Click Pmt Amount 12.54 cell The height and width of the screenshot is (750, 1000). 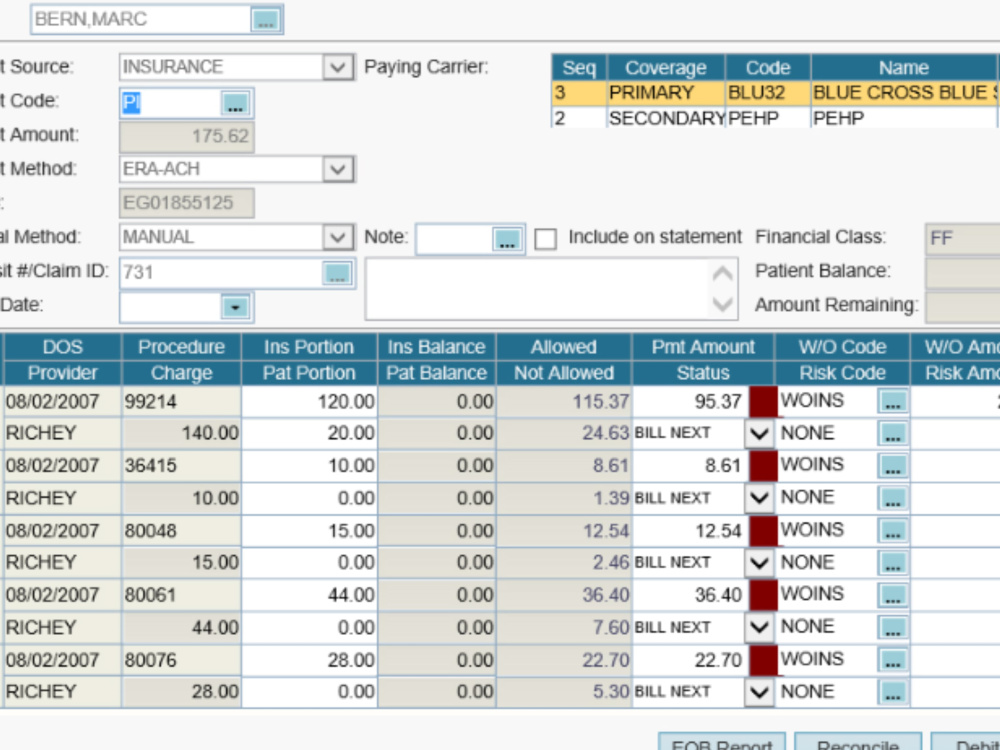691,531
